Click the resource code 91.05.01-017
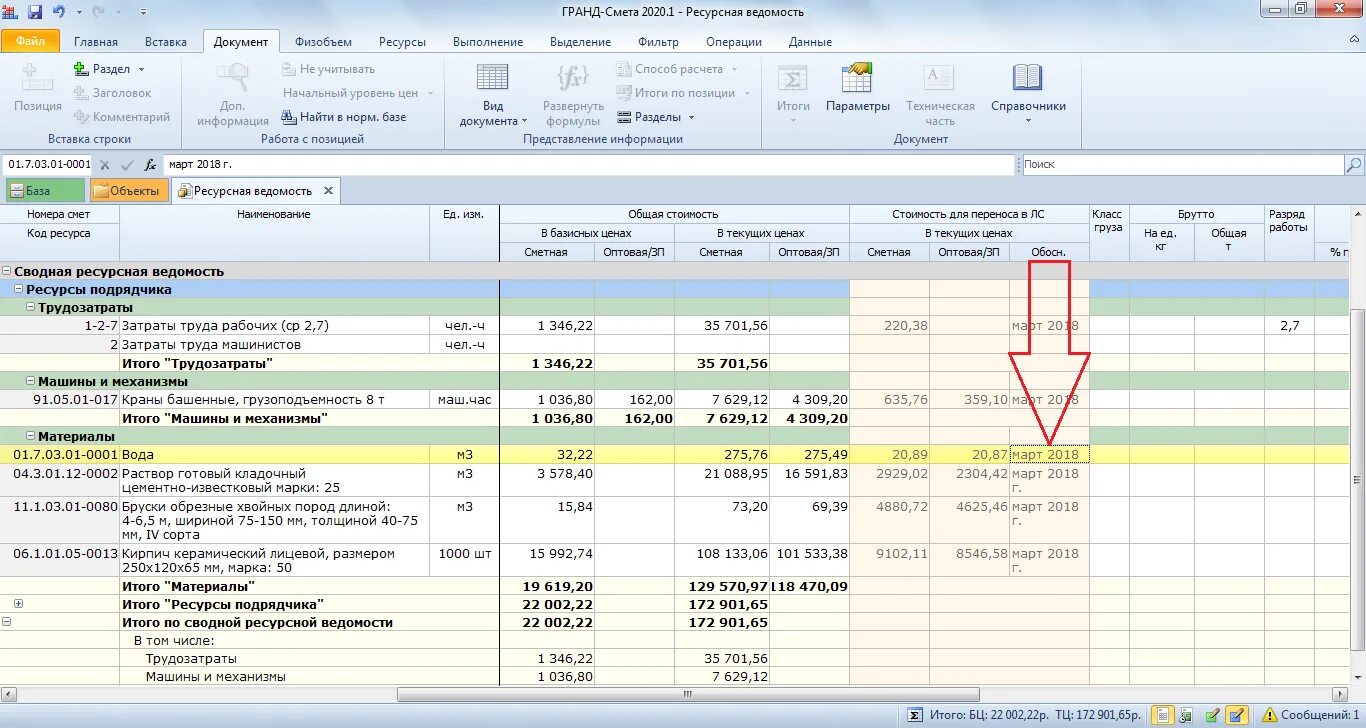This screenshot has width=1366, height=728. (75, 399)
